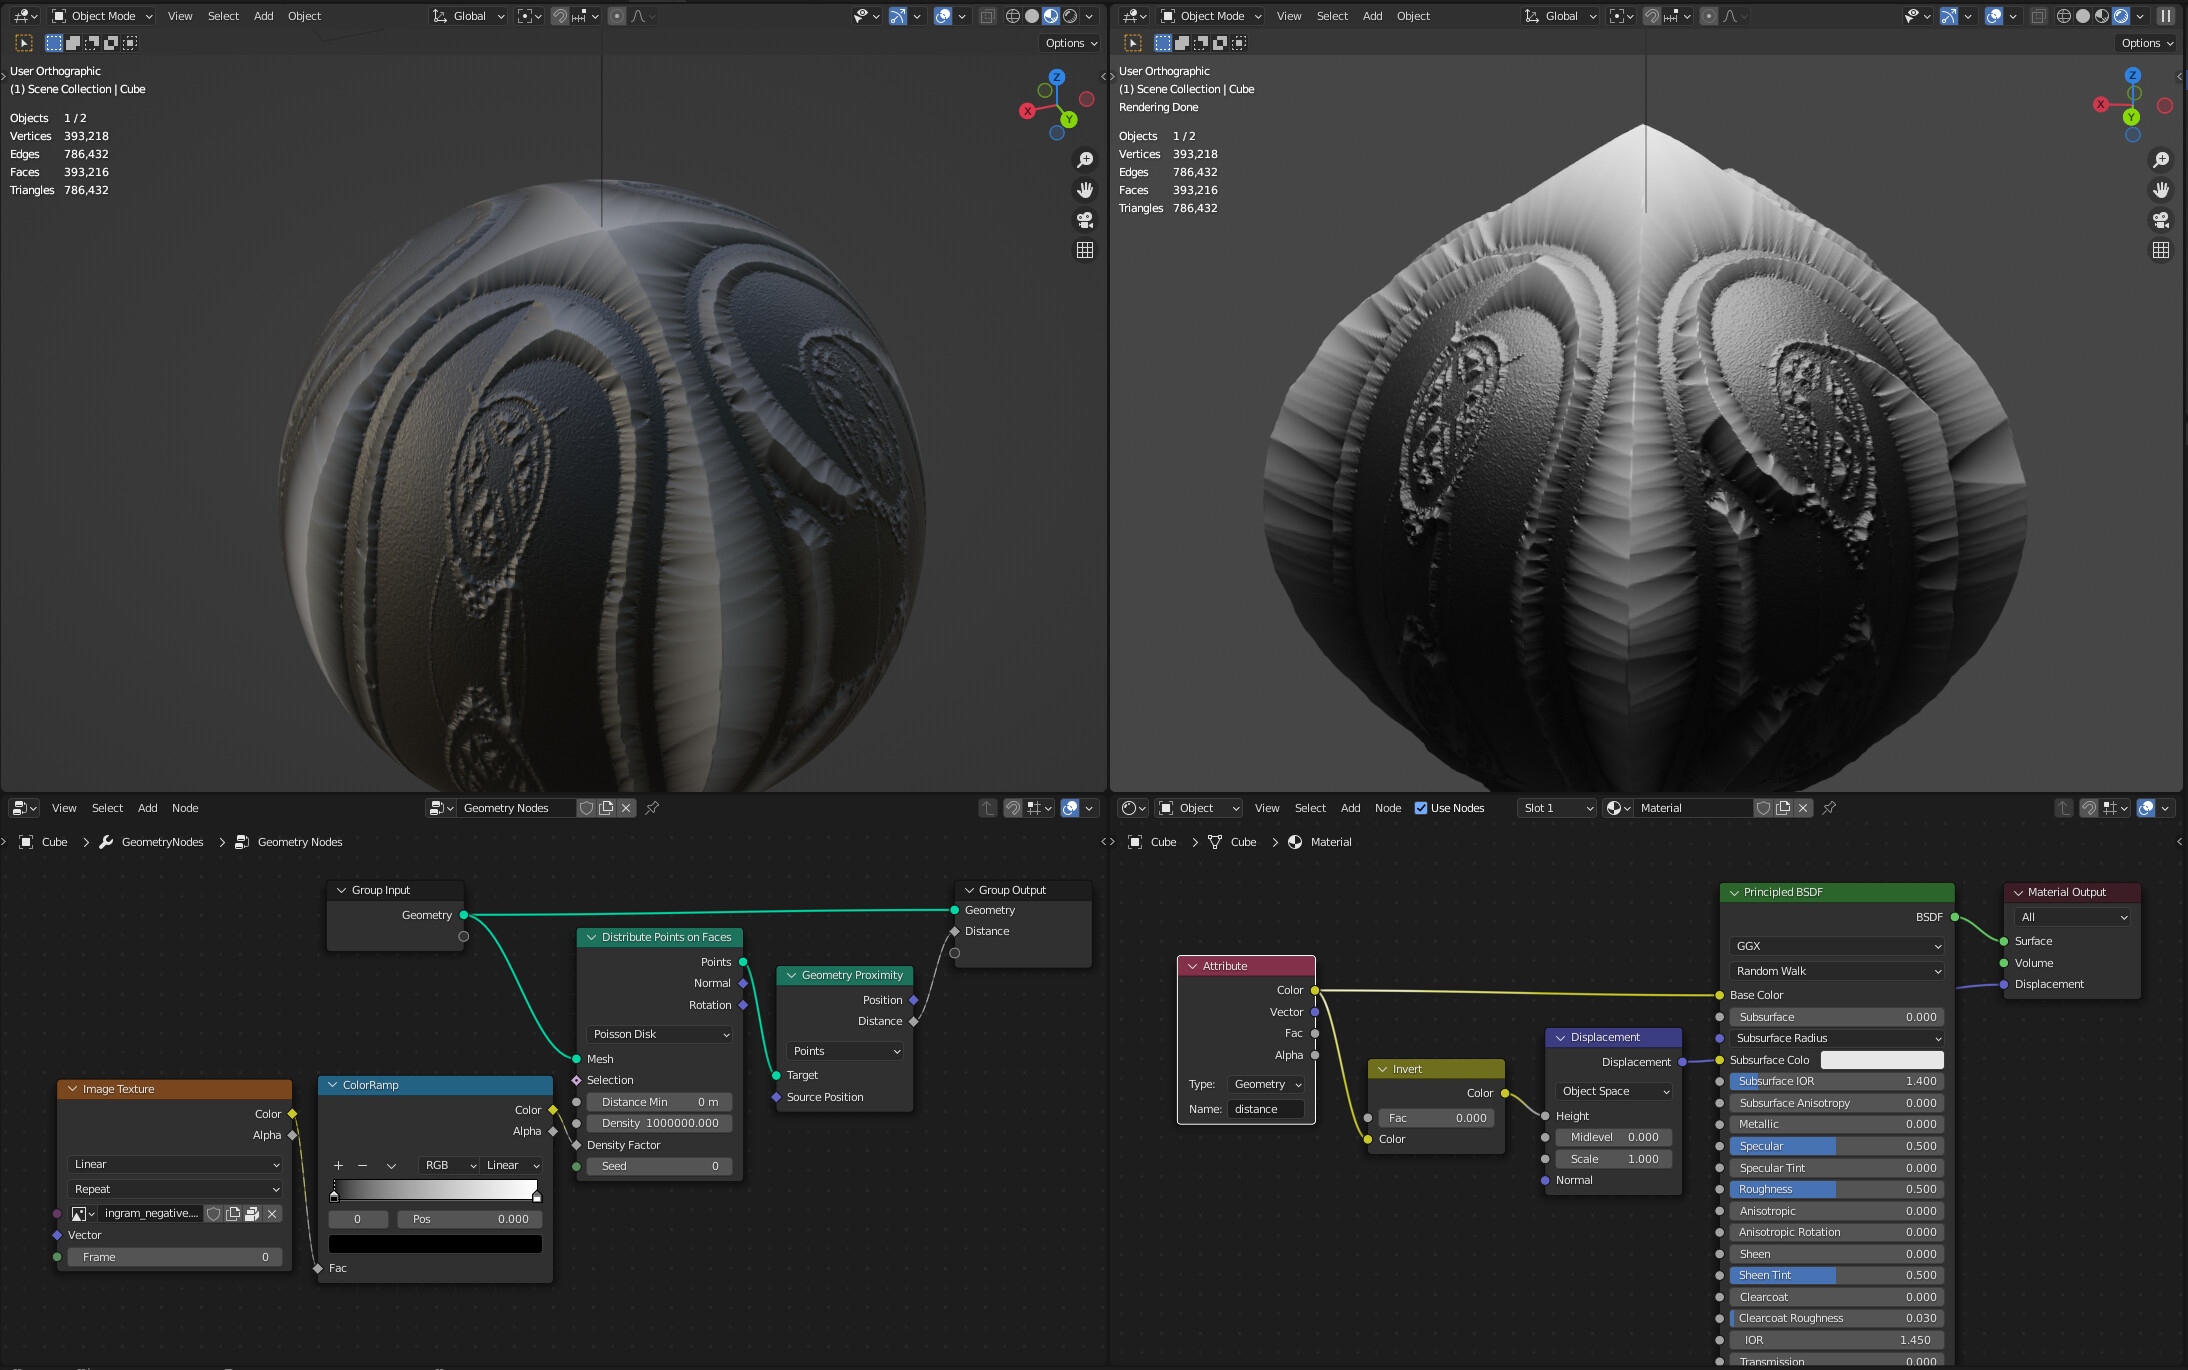Click zoom magnifier icon in right viewport

2160,160
